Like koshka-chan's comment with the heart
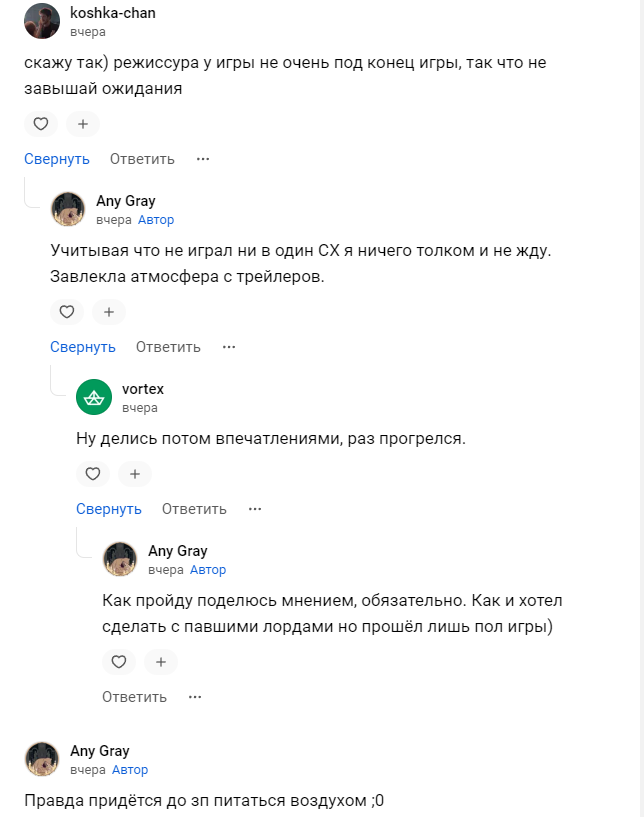Viewport: 644px width, 817px height. [x=41, y=125]
